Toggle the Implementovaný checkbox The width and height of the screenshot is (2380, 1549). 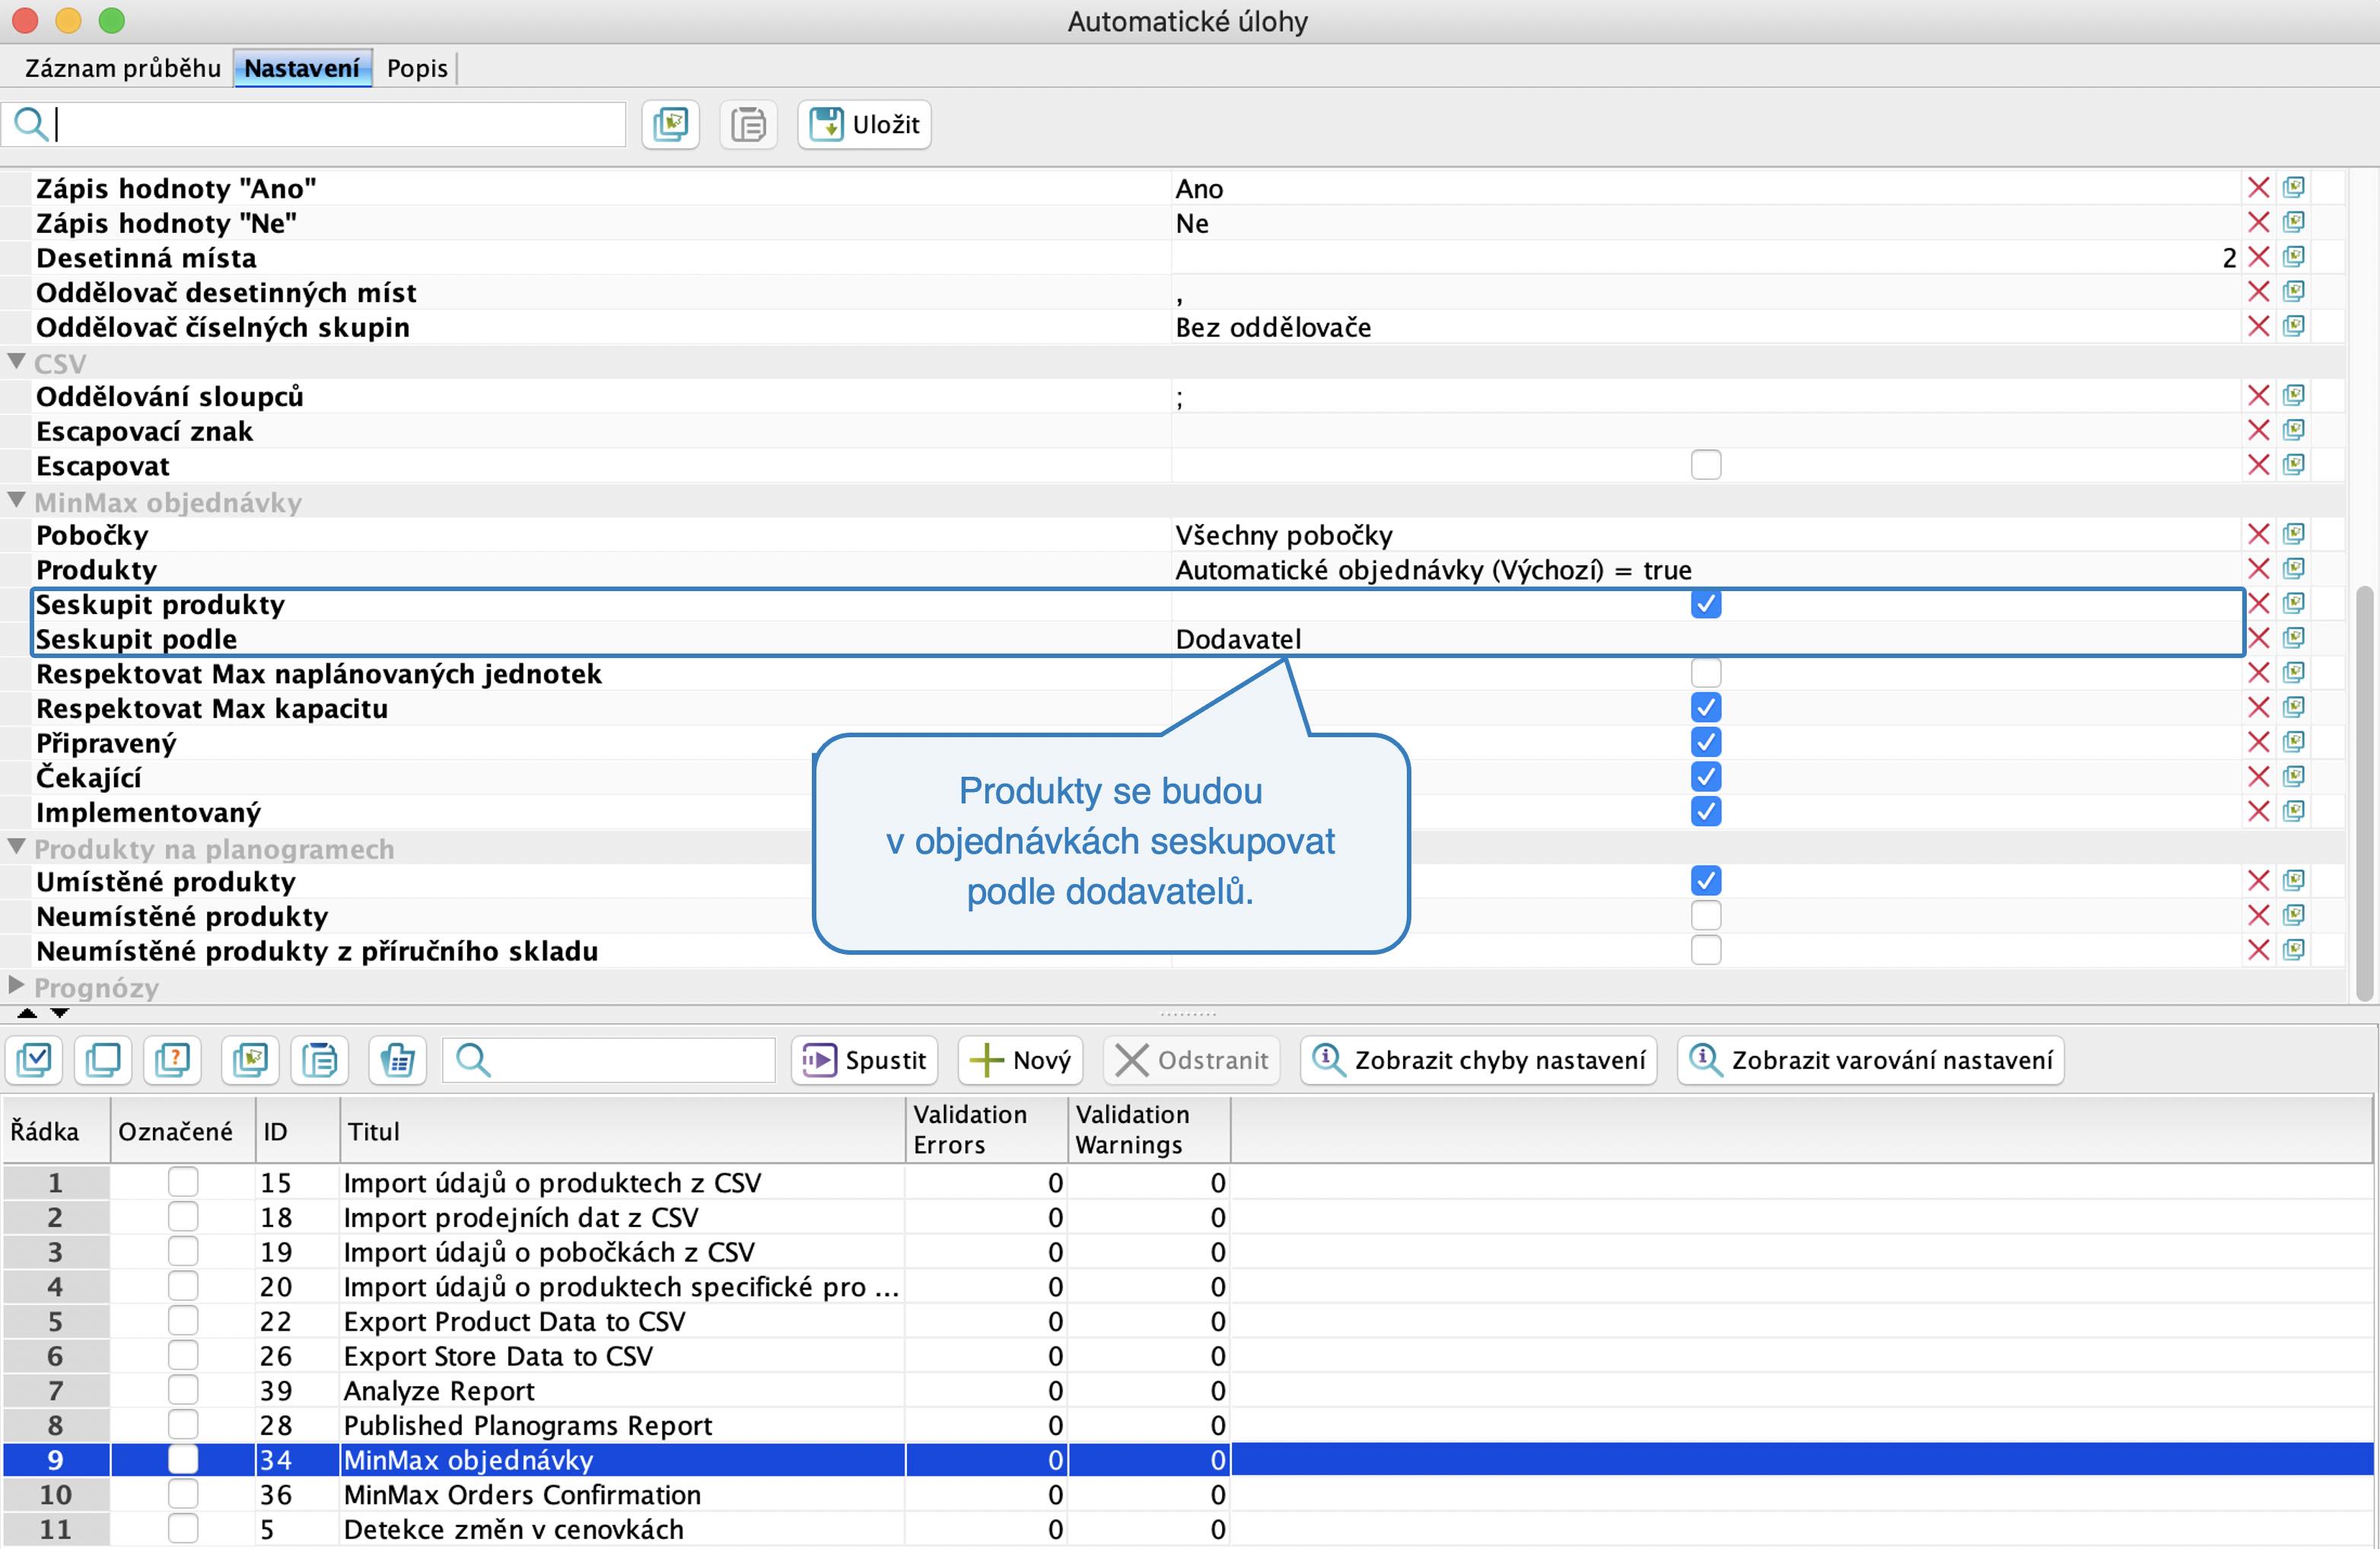[1706, 811]
